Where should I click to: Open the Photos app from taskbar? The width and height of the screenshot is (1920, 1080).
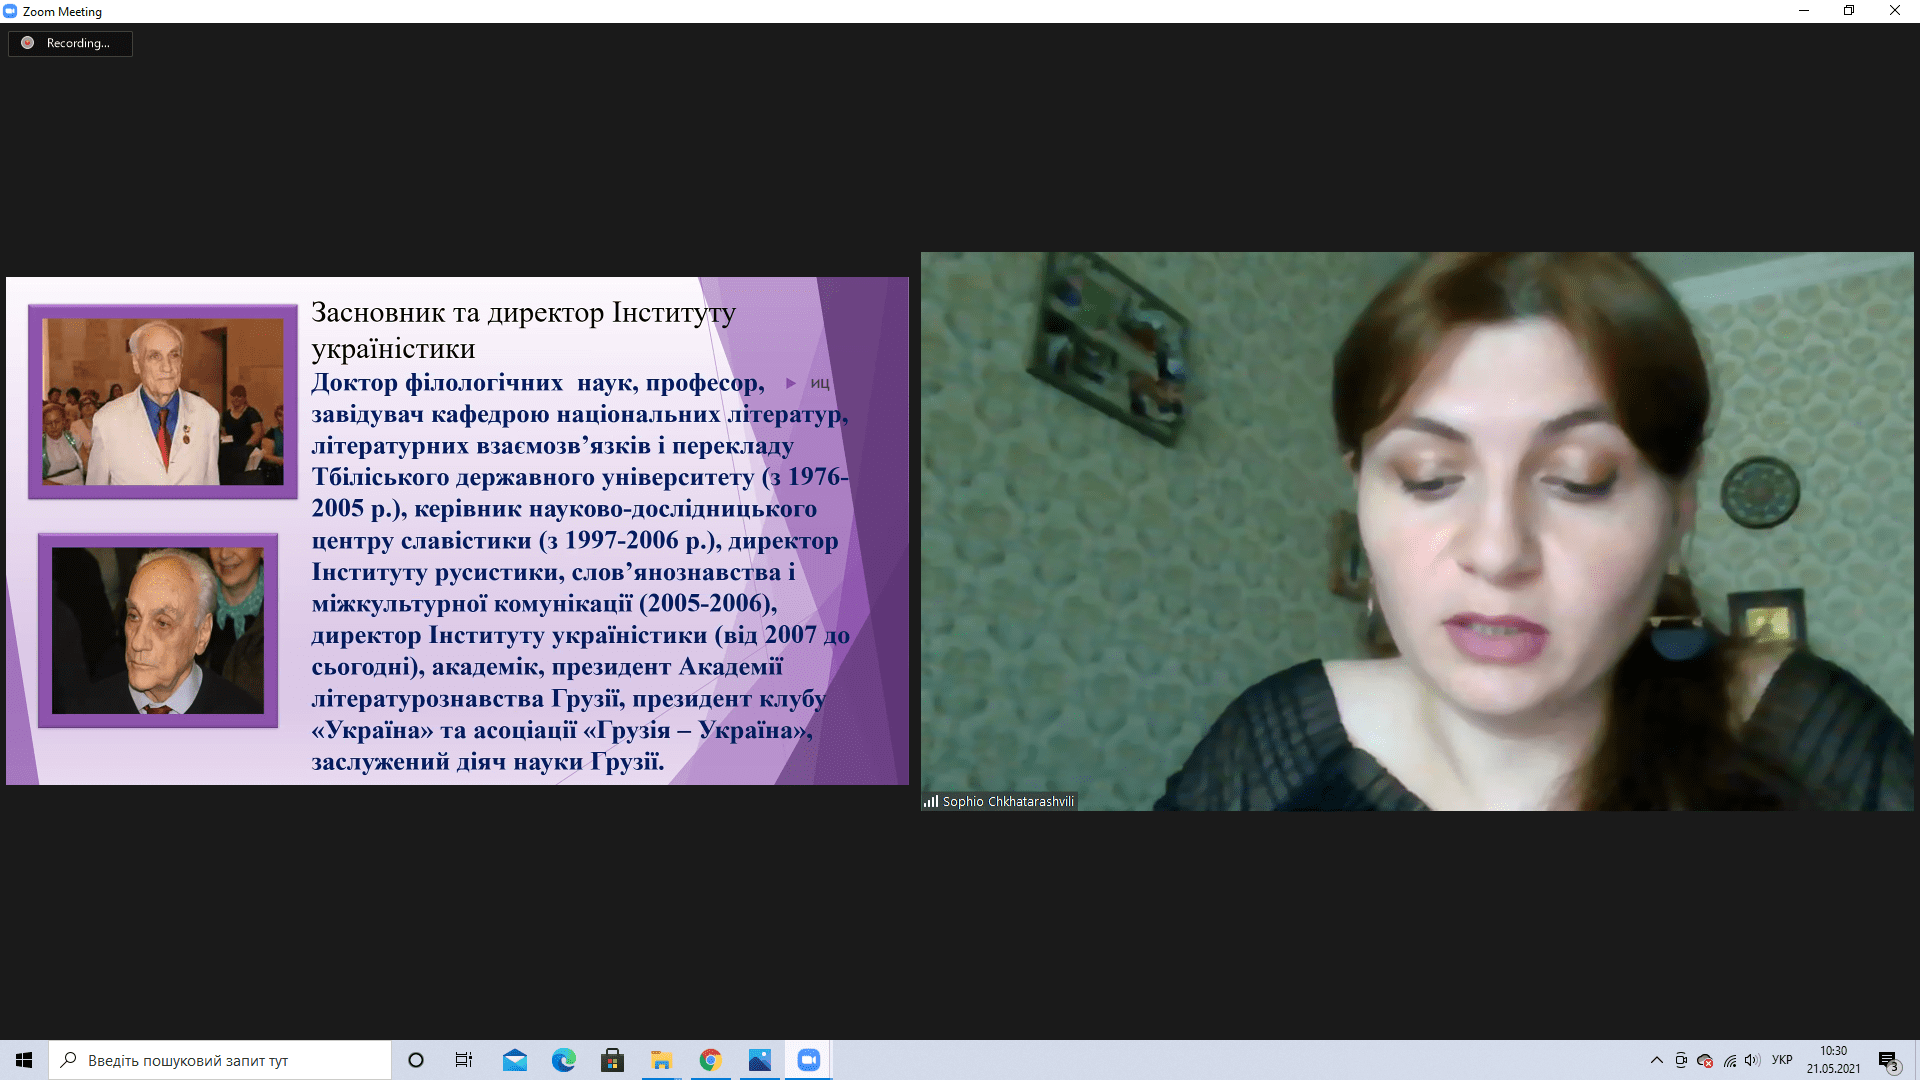click(x=760, y=1060)
